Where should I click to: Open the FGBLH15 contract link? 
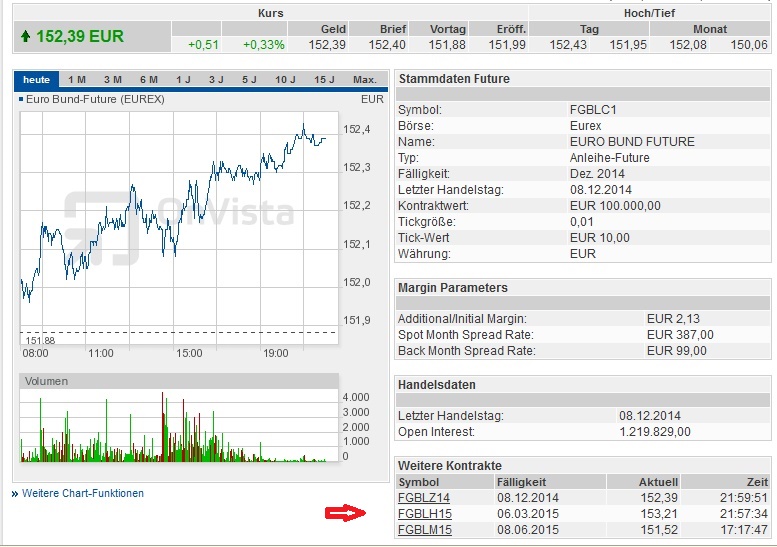coord(424,514)
